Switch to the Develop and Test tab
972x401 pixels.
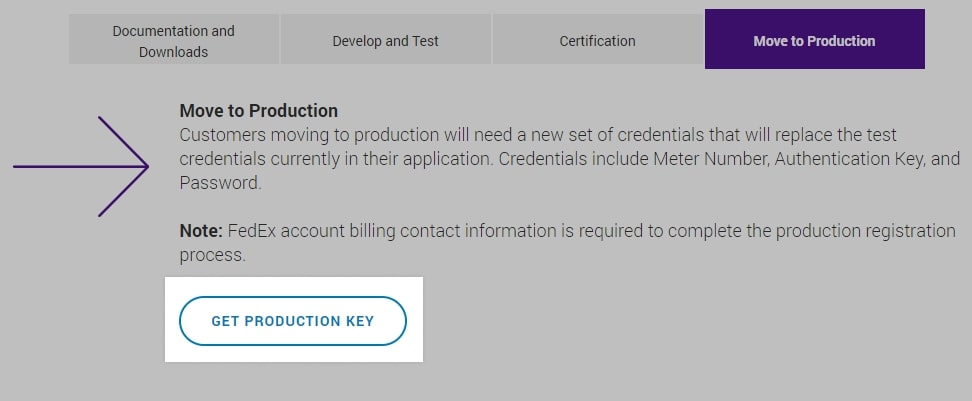click(385, 41)
